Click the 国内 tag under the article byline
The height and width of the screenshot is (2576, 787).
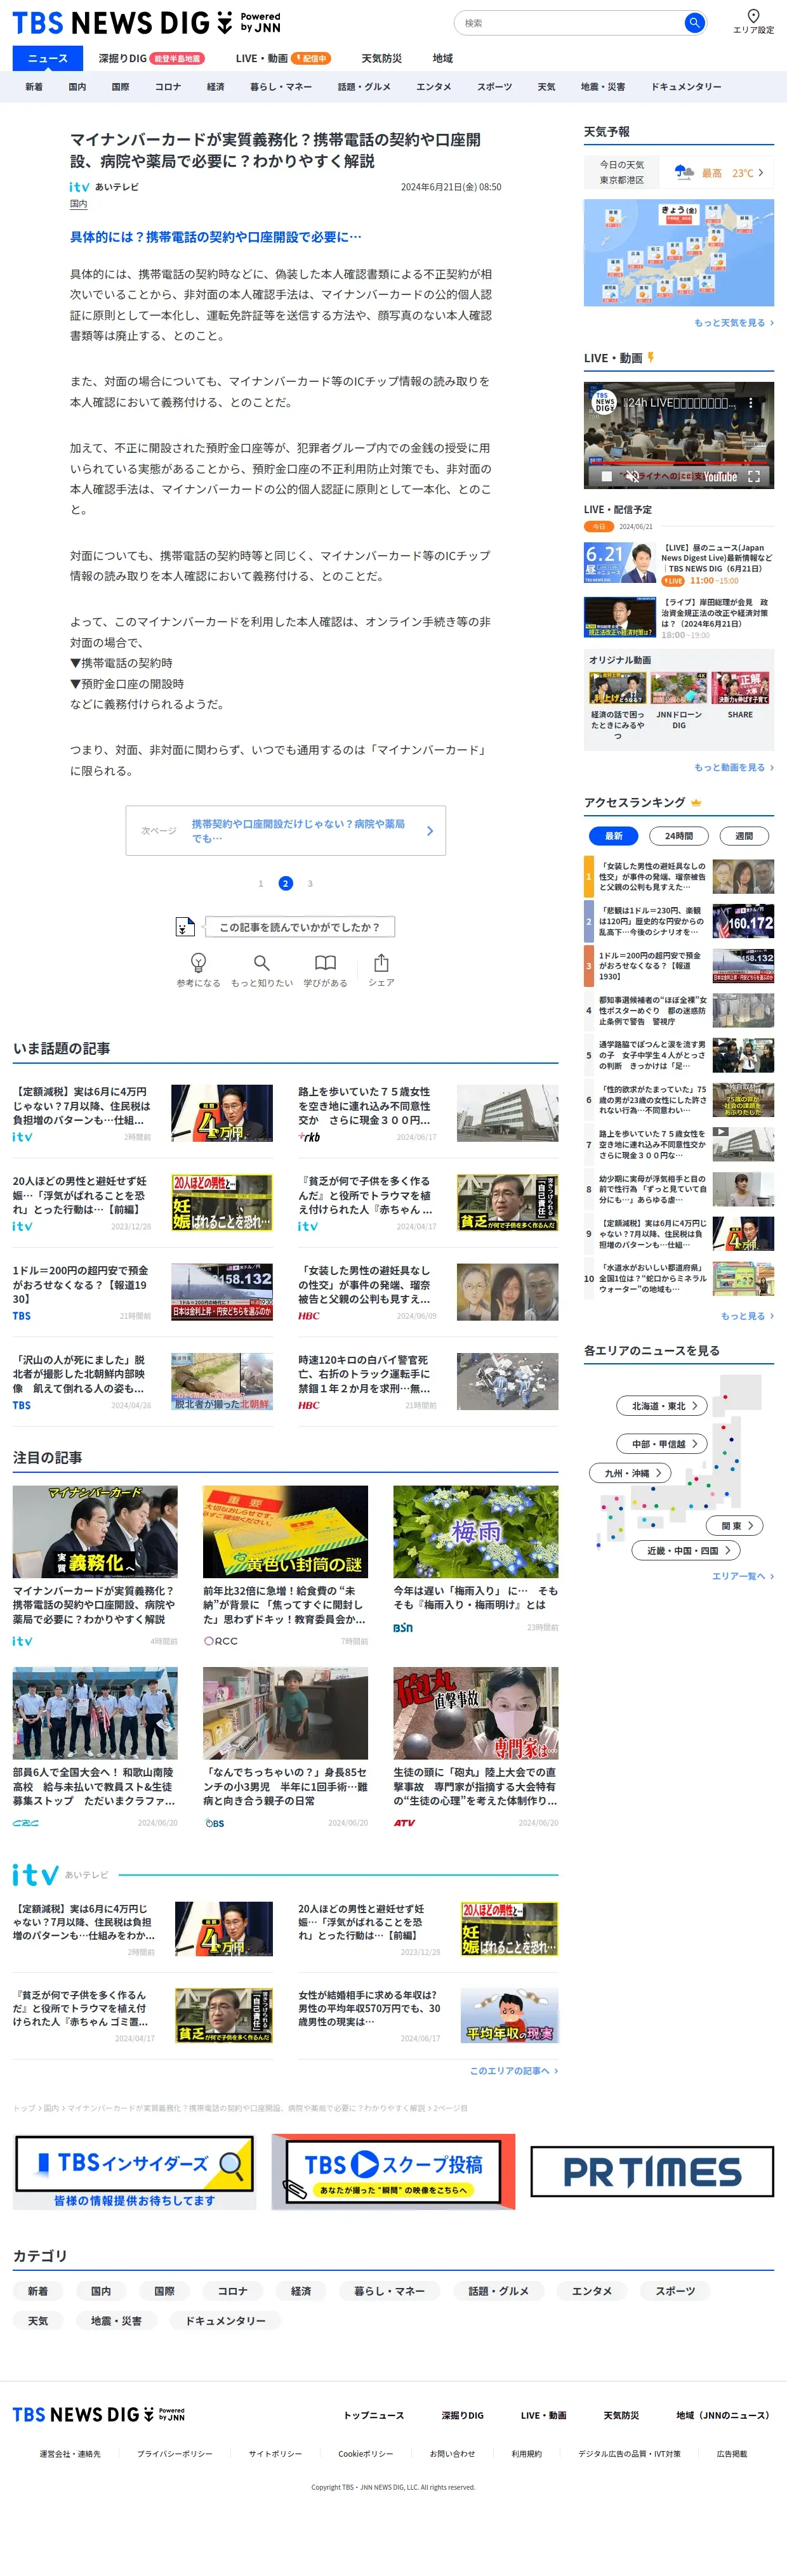pos(78,204)
